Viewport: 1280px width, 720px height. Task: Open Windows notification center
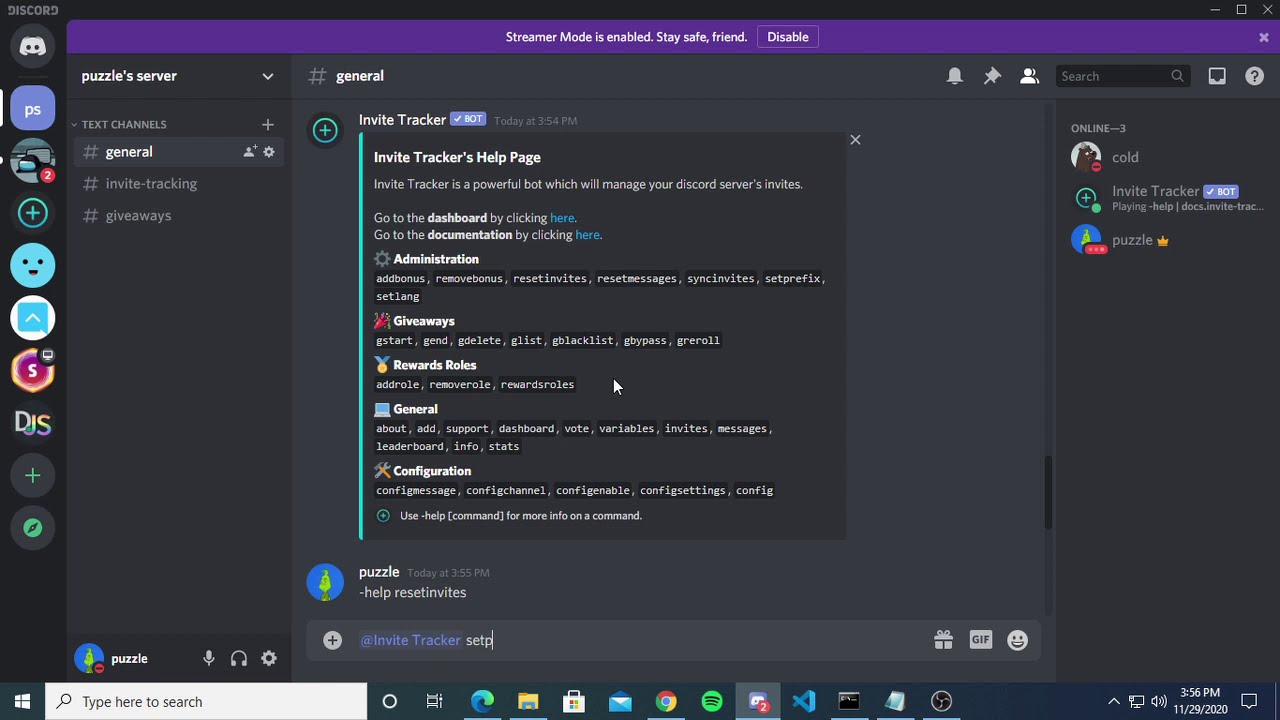1249,702
